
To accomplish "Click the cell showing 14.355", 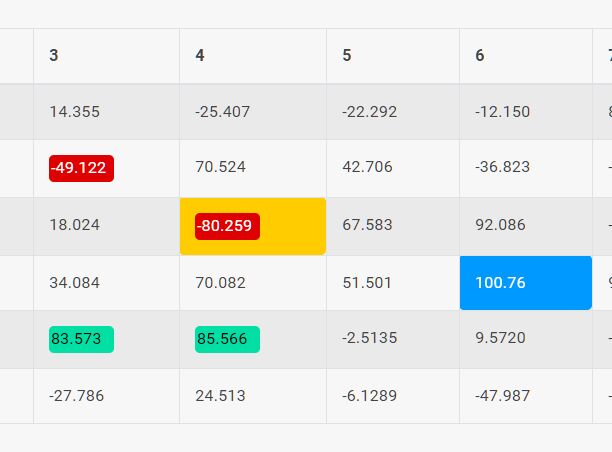I will [107, 112].
